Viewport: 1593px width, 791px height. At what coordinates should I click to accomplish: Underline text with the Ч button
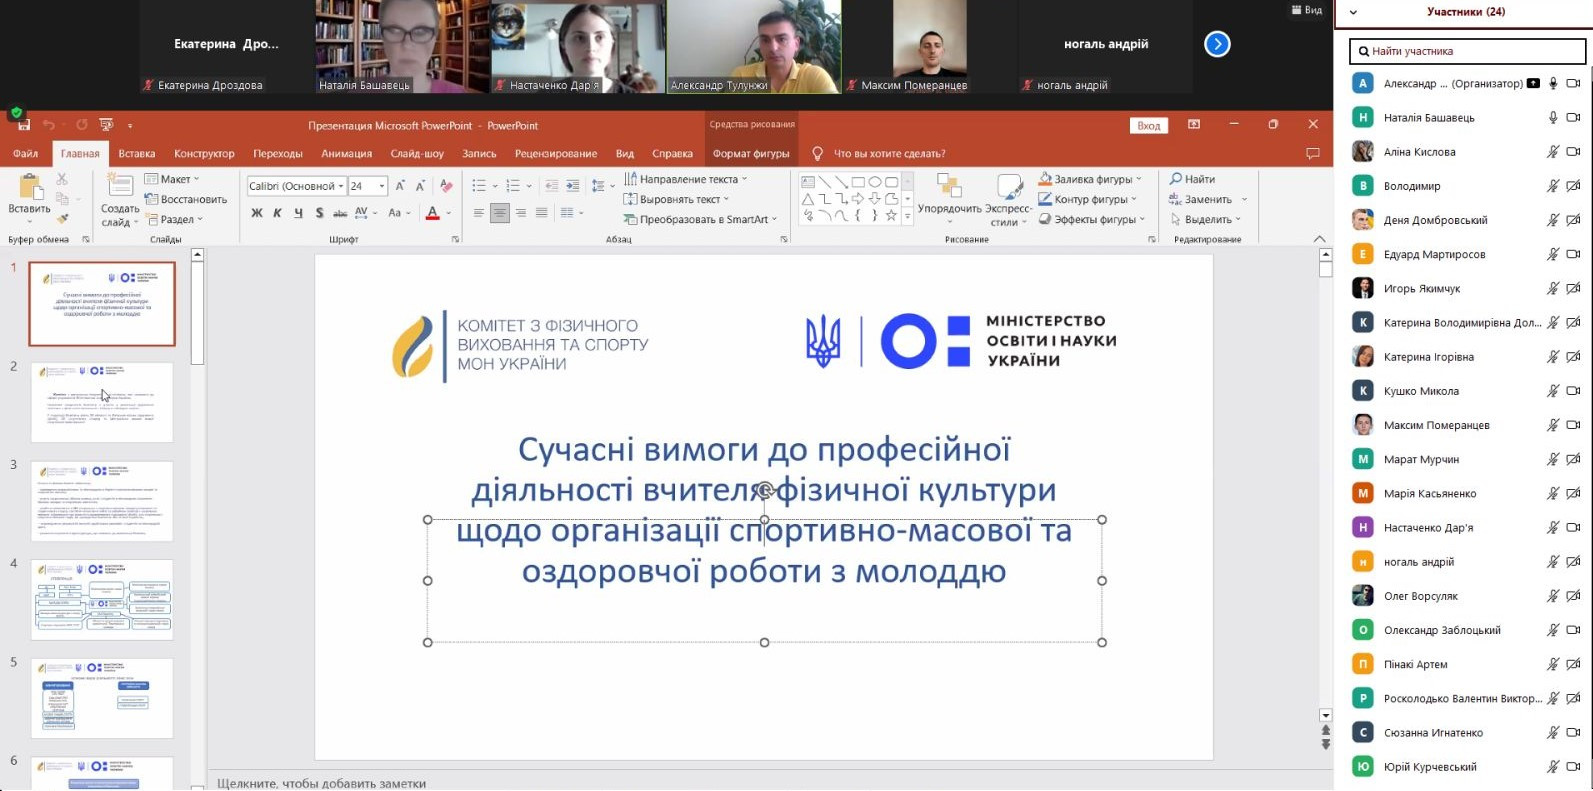coord(298,213)
